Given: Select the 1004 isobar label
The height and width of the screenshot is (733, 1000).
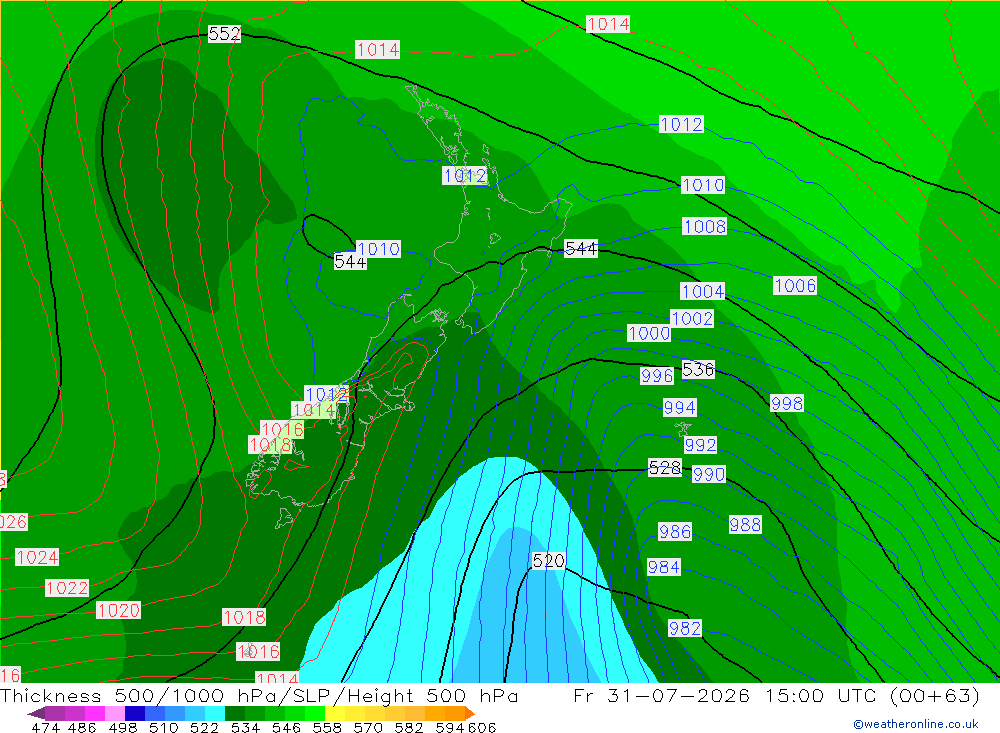Looking at the screenshot, I should point(702,292).
